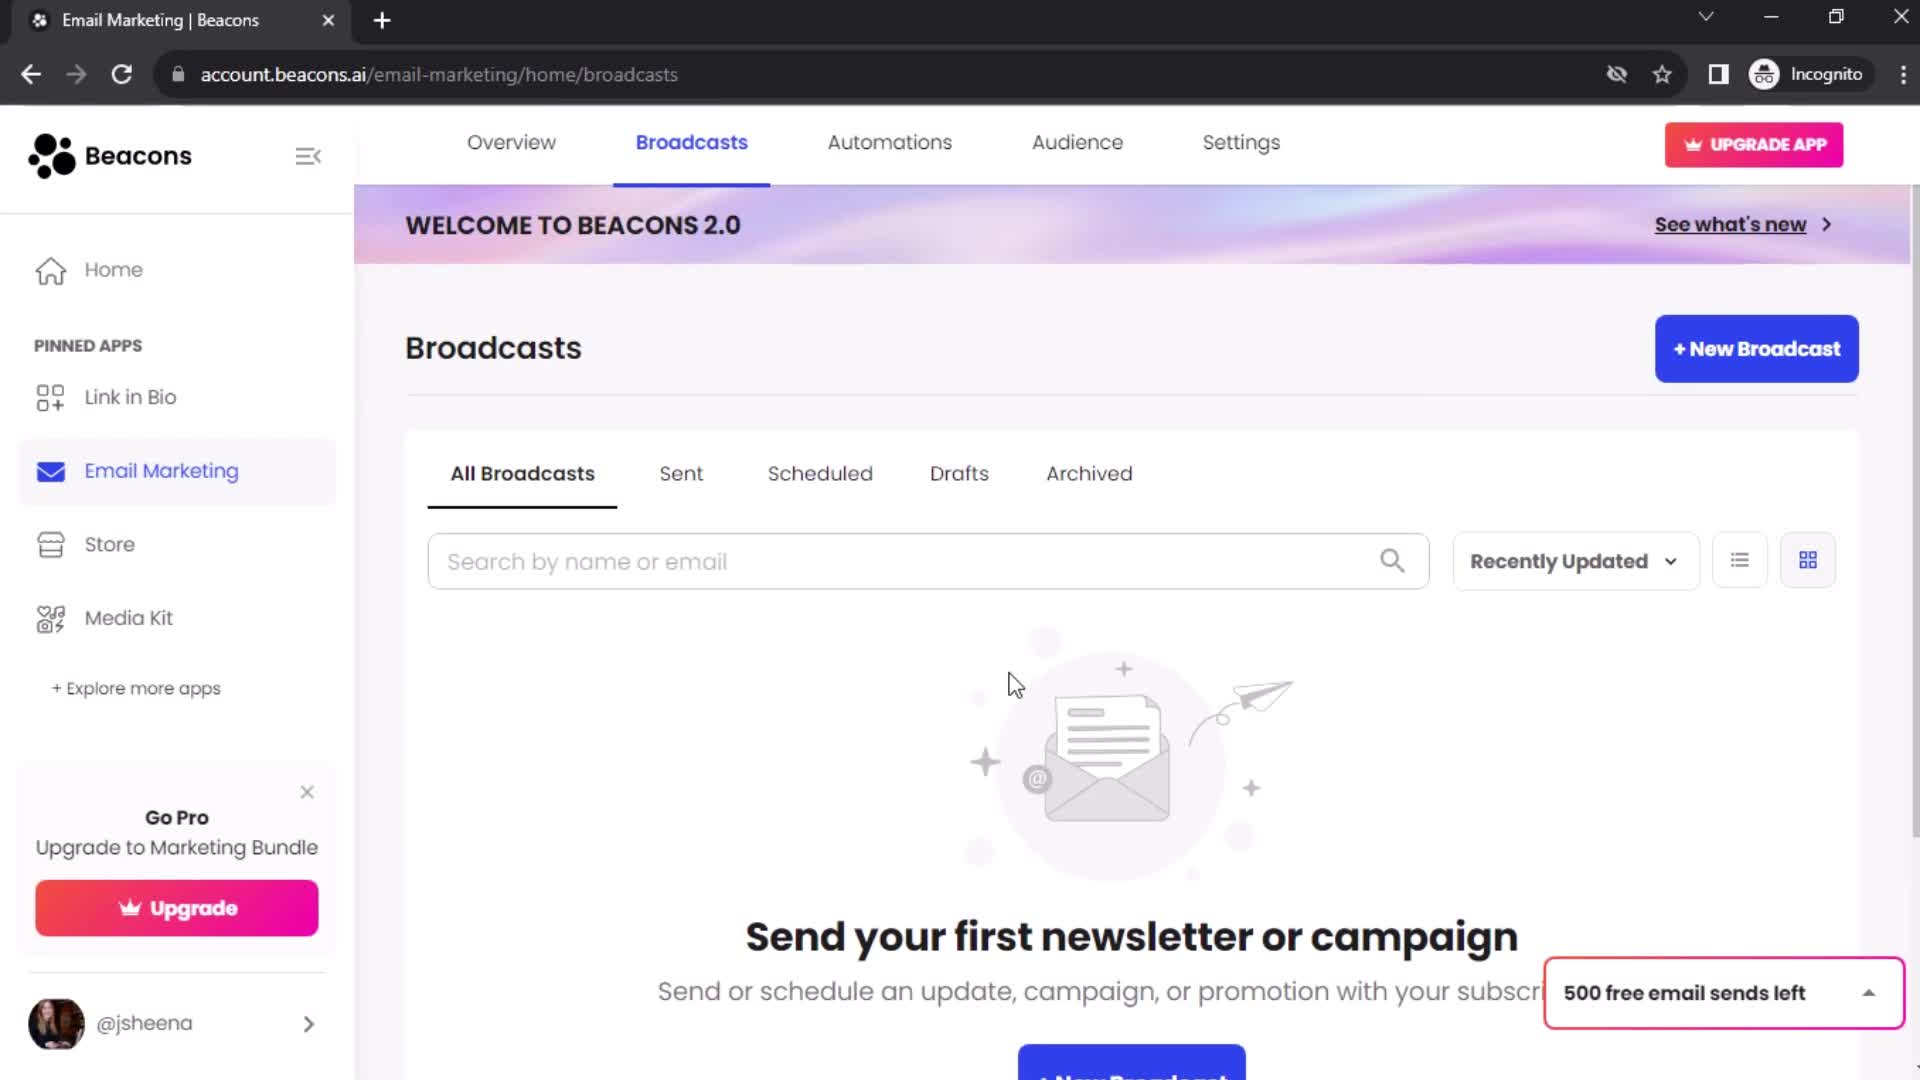Click the Link in Bio sidebar icon
Viewport: 1920px width, 1080px height.
49,397
